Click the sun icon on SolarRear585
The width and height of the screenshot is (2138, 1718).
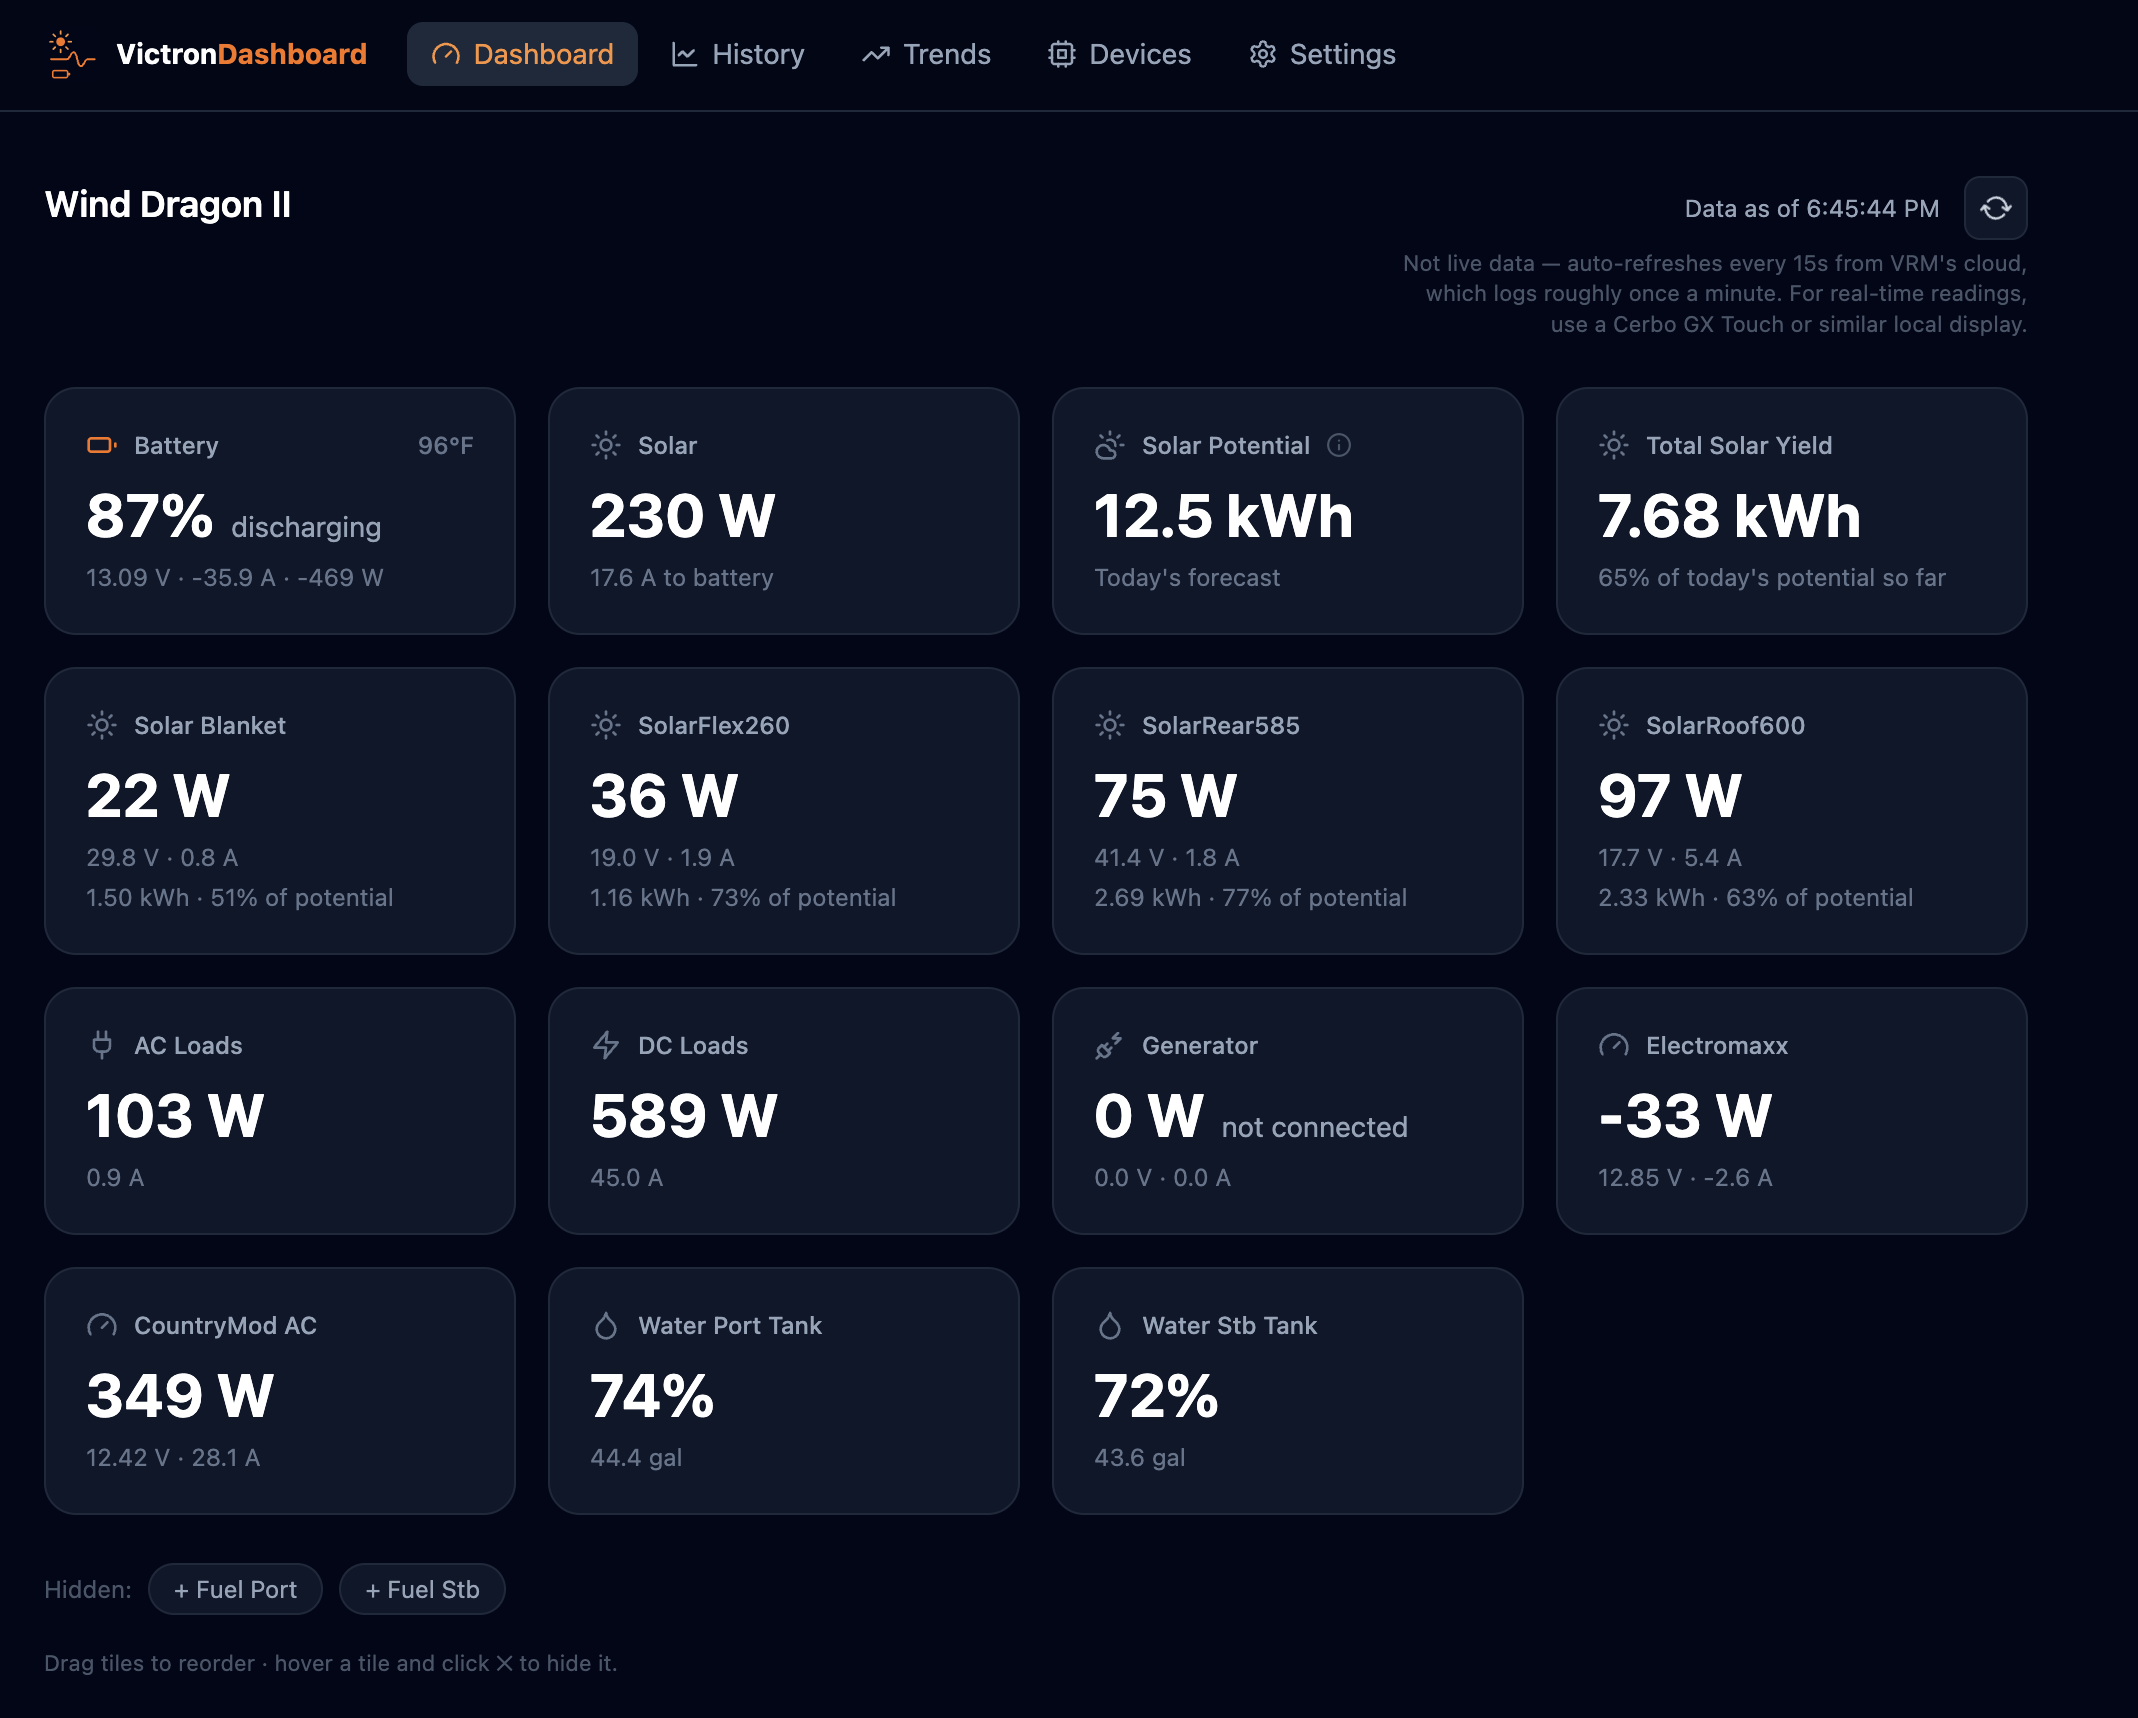pyautogui.click(x=1110, y=725)
